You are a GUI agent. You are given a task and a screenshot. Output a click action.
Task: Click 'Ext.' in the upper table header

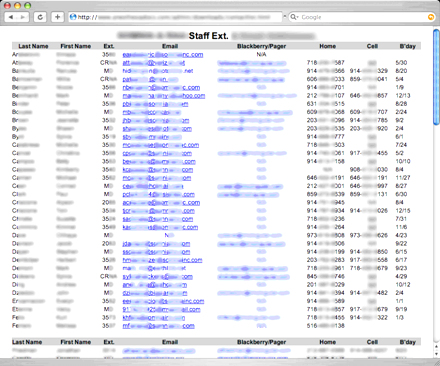tap(109, 46)
